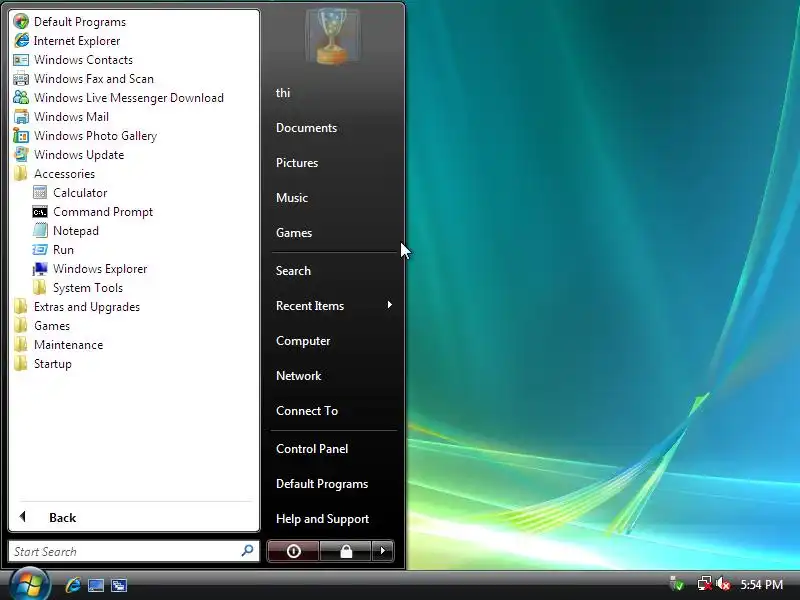Image resolution: width=800 pixels, height=600 pixels.
Task: Open the Run icon
Action: [40, 249]
